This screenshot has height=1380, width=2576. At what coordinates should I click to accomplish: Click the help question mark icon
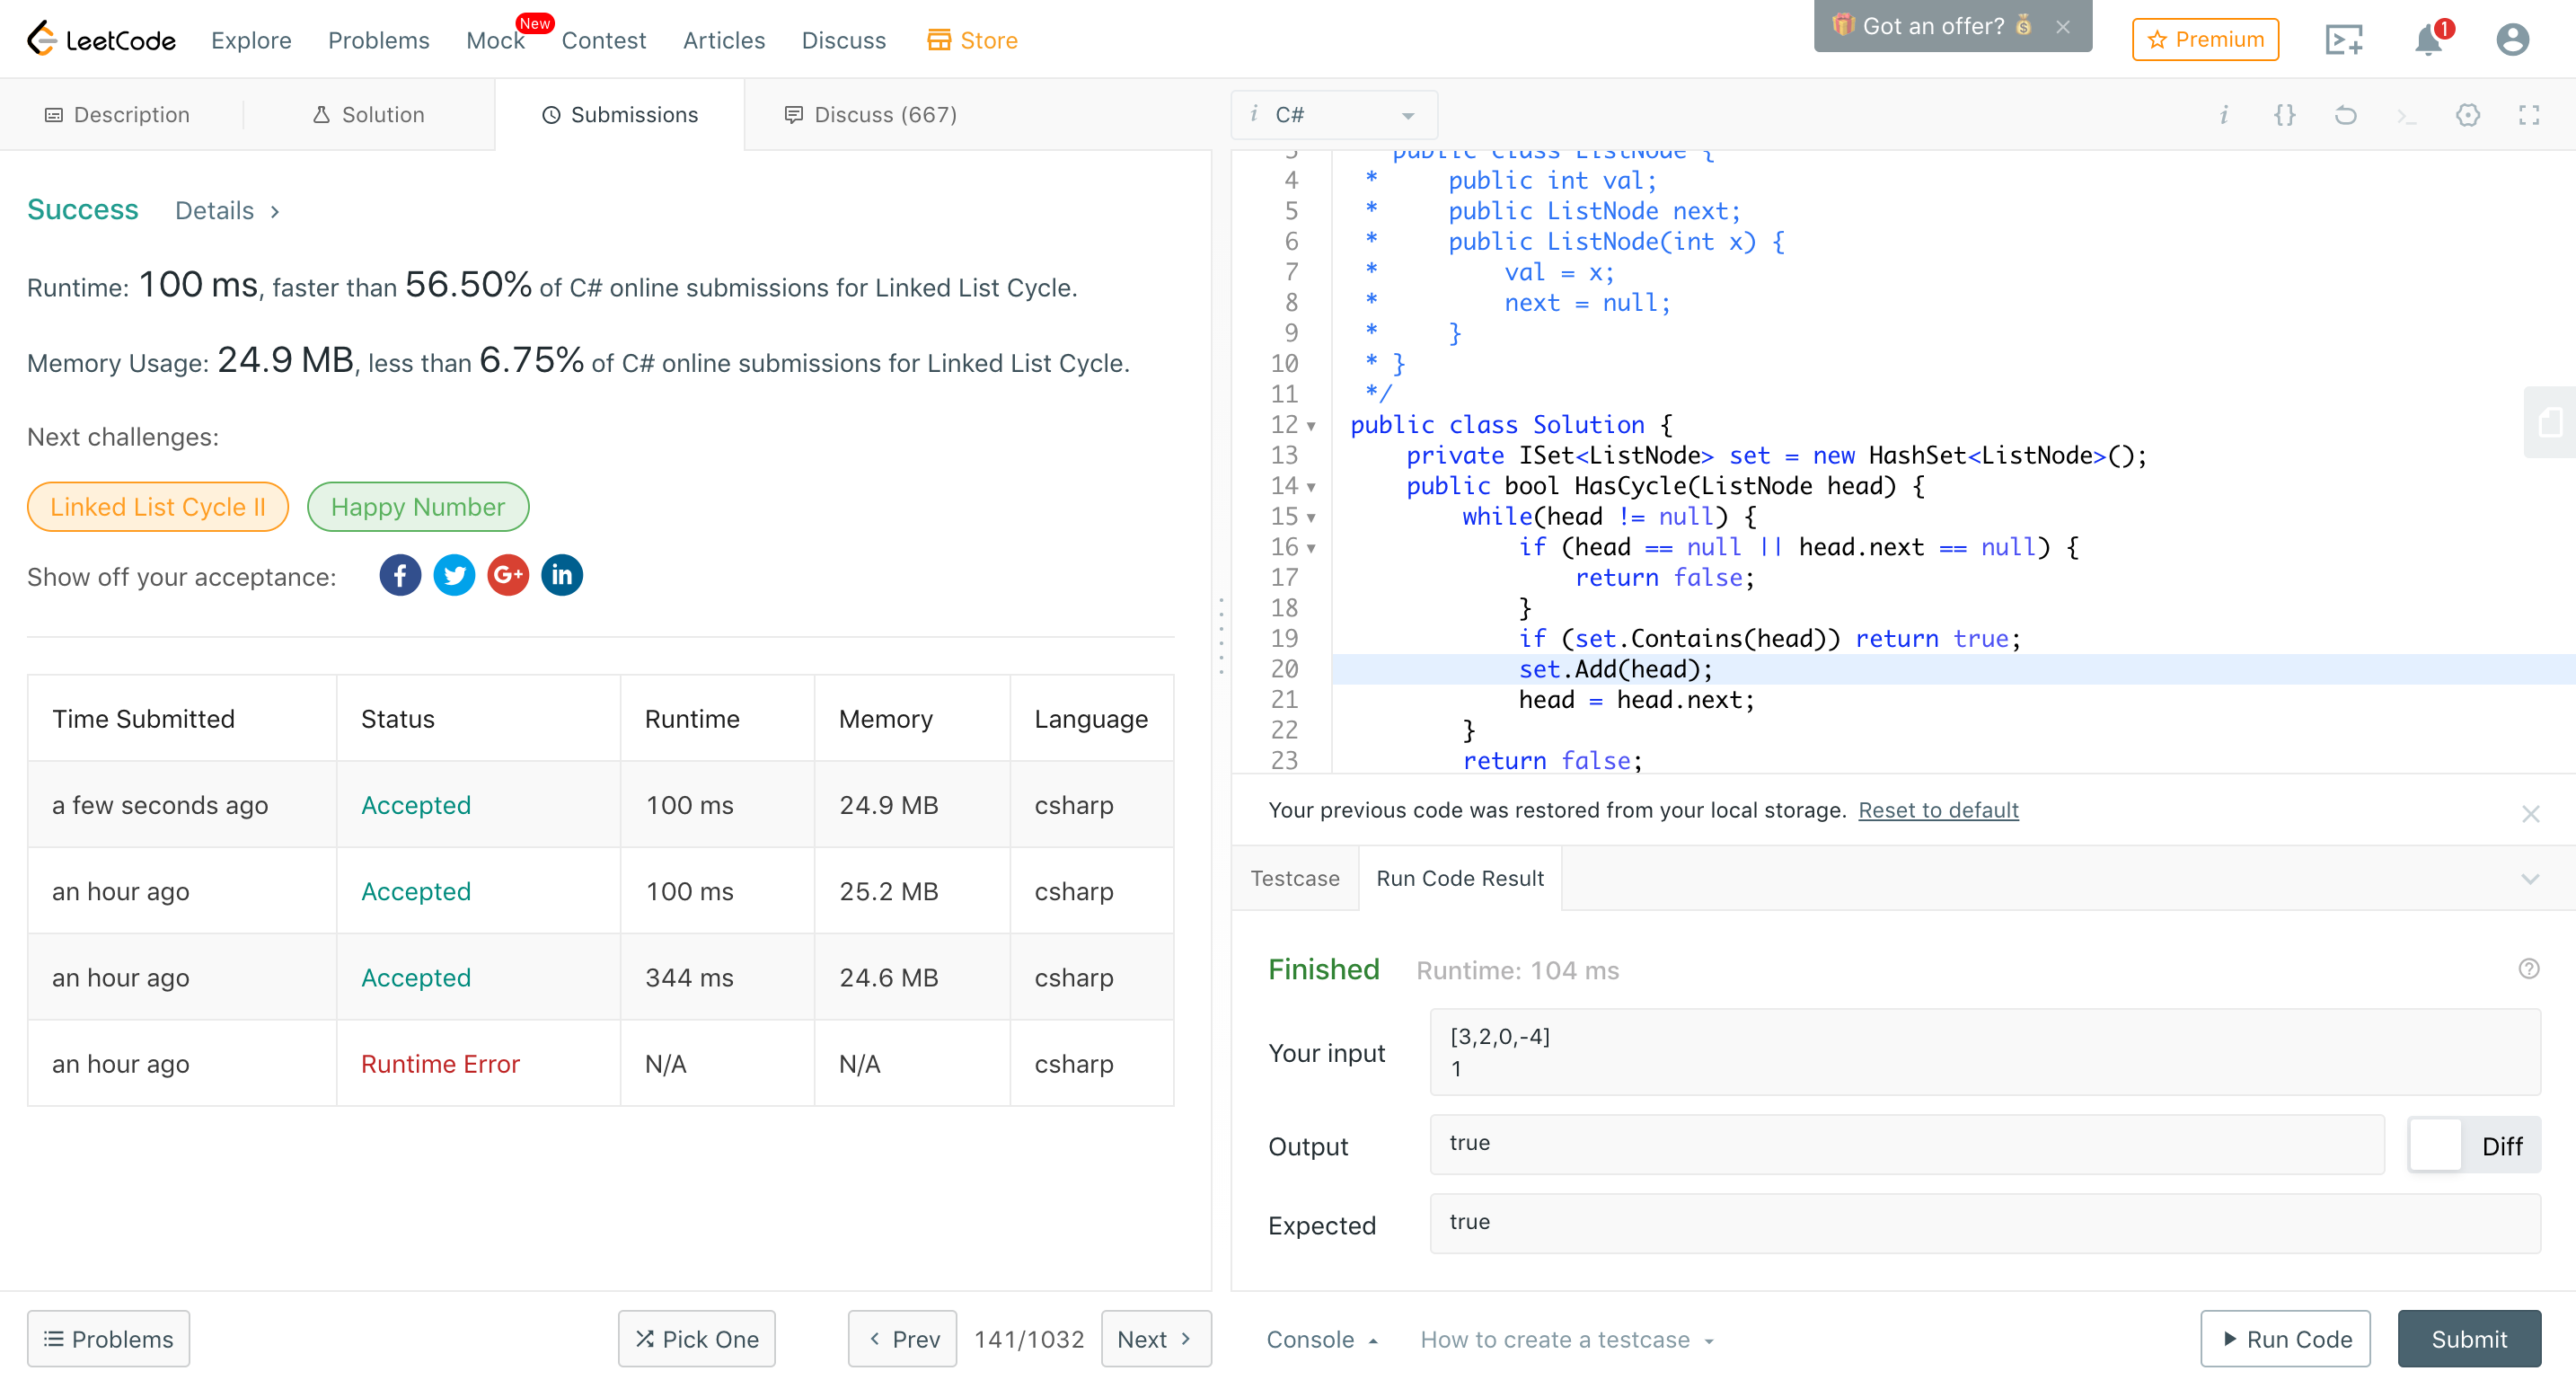tap(2529, 968)
